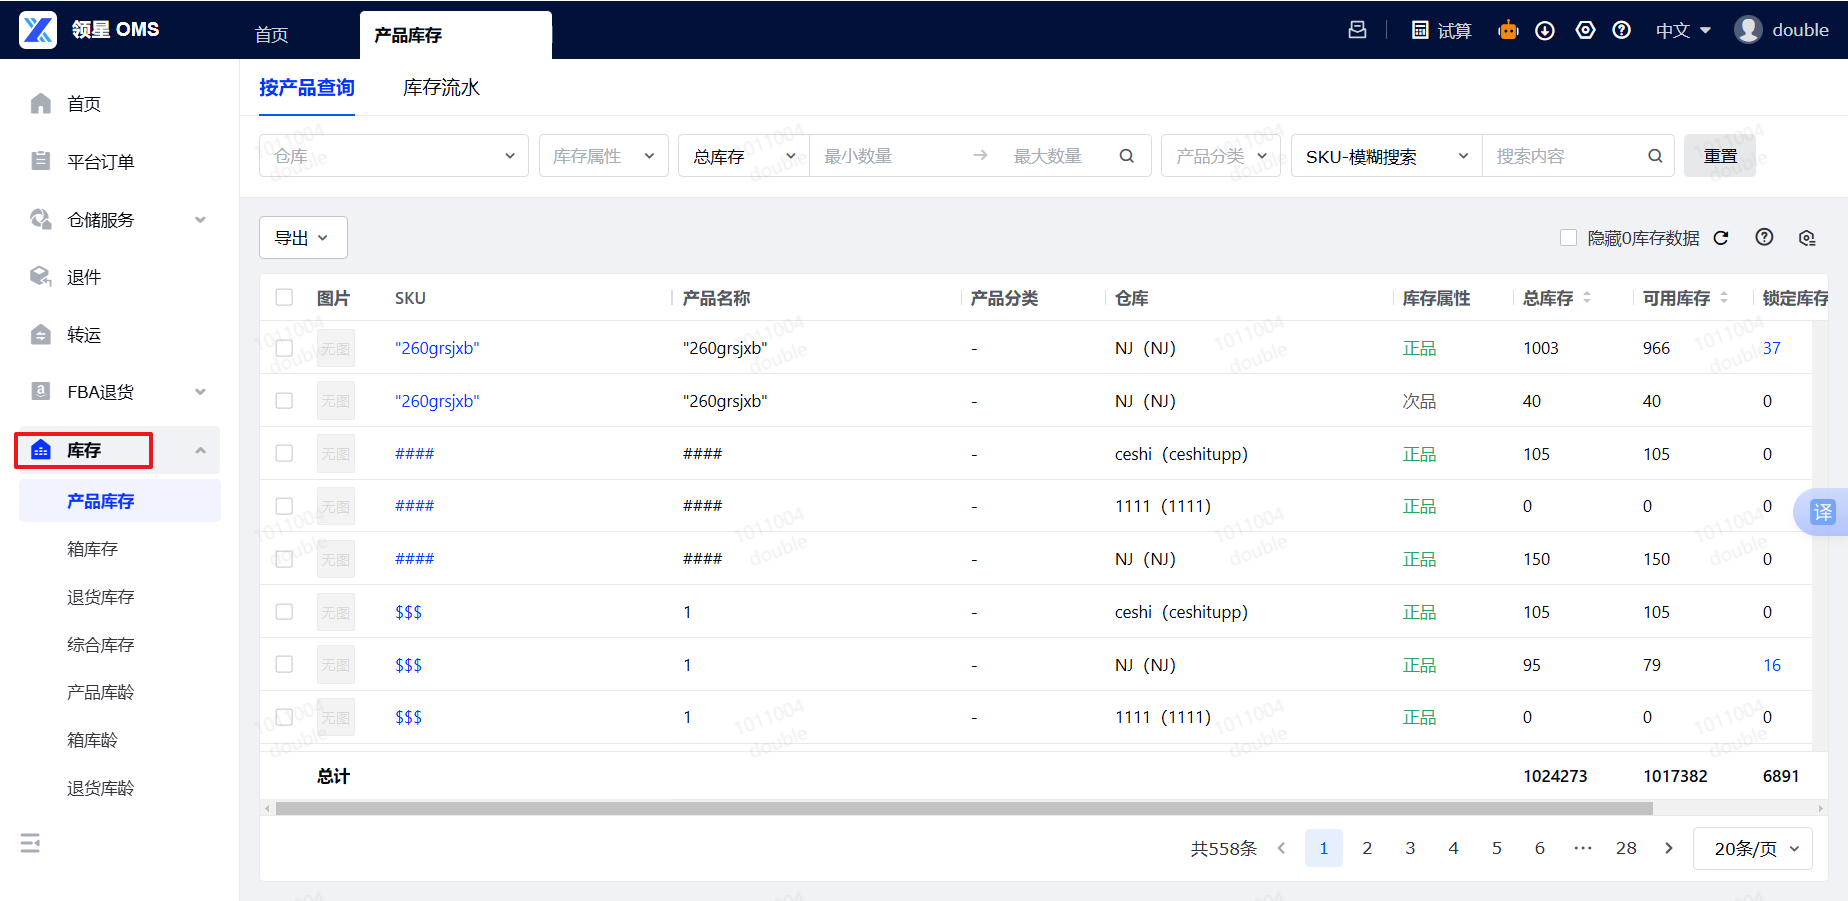Enable 隐藏0库存数据 checkbox

pyautogui.click(x=1568, y=238)
